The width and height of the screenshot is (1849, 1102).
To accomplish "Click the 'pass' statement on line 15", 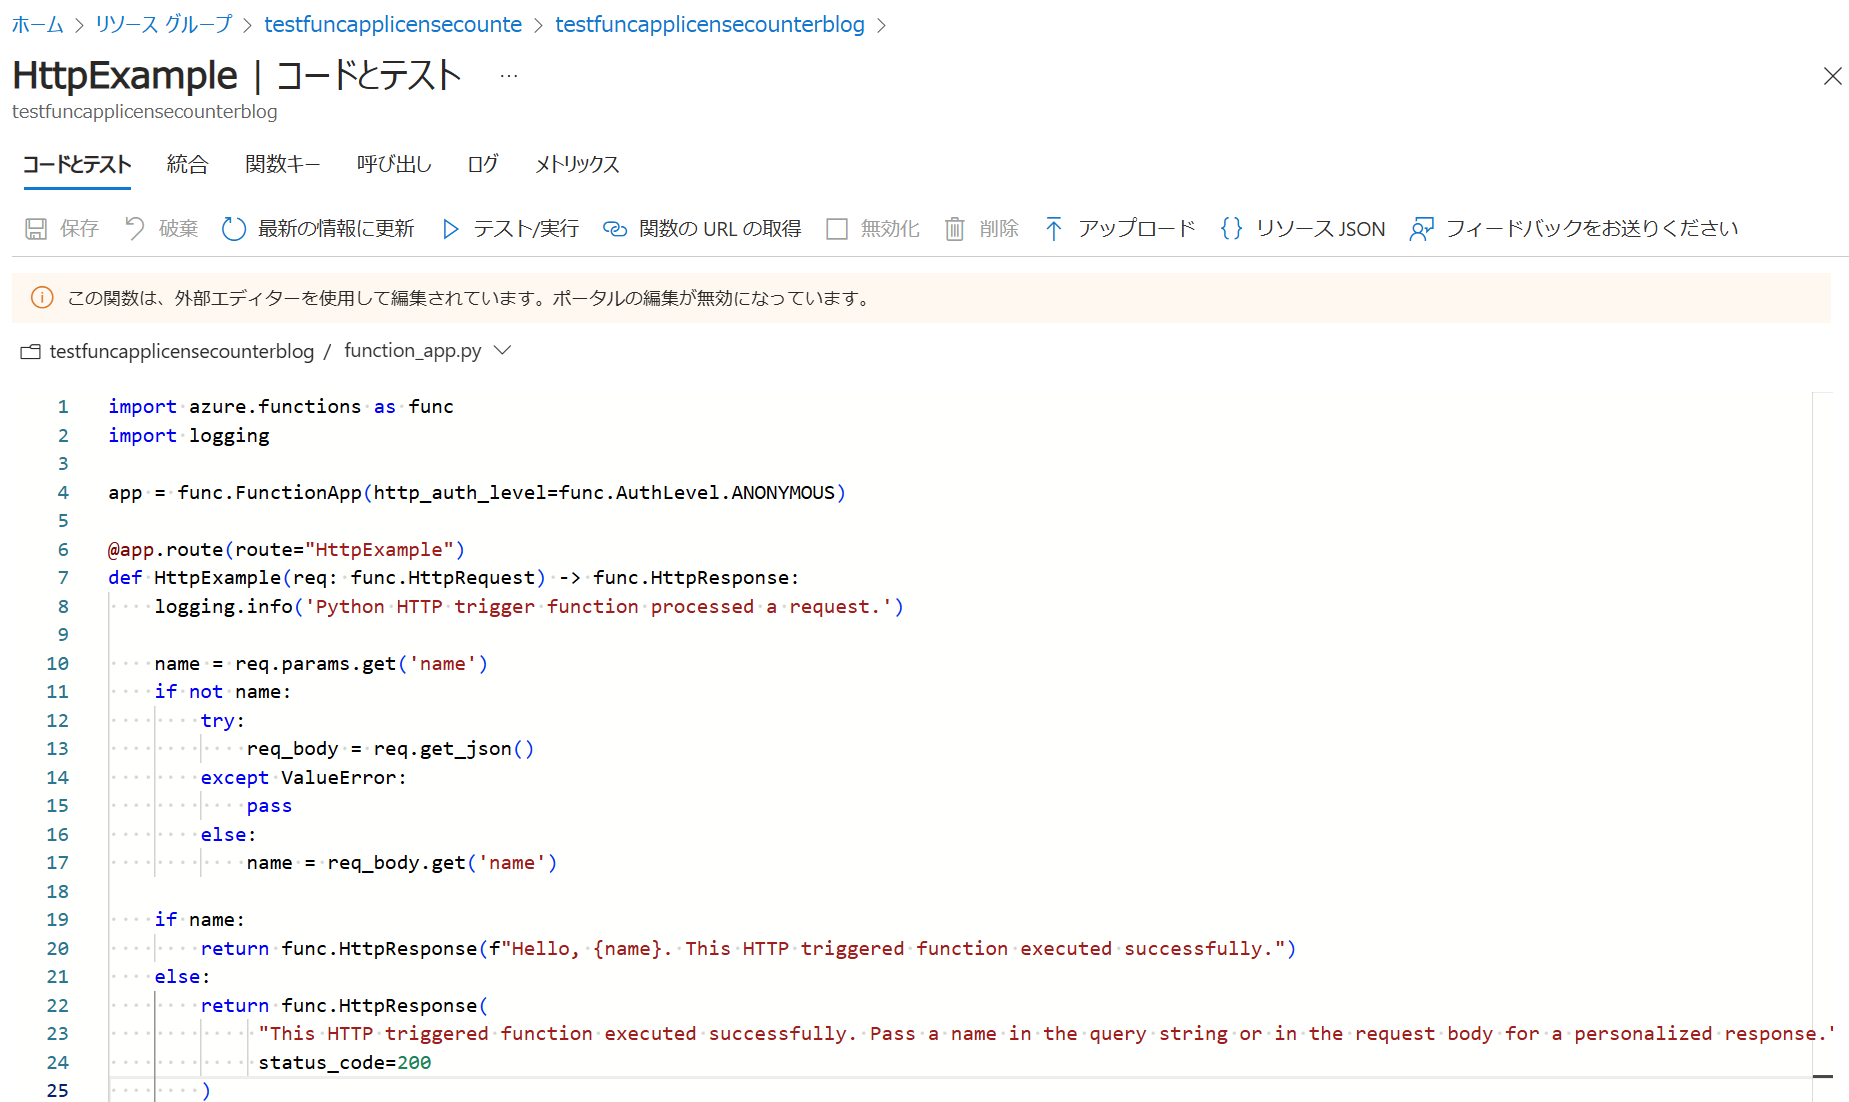I will click(x=269, y=805).
